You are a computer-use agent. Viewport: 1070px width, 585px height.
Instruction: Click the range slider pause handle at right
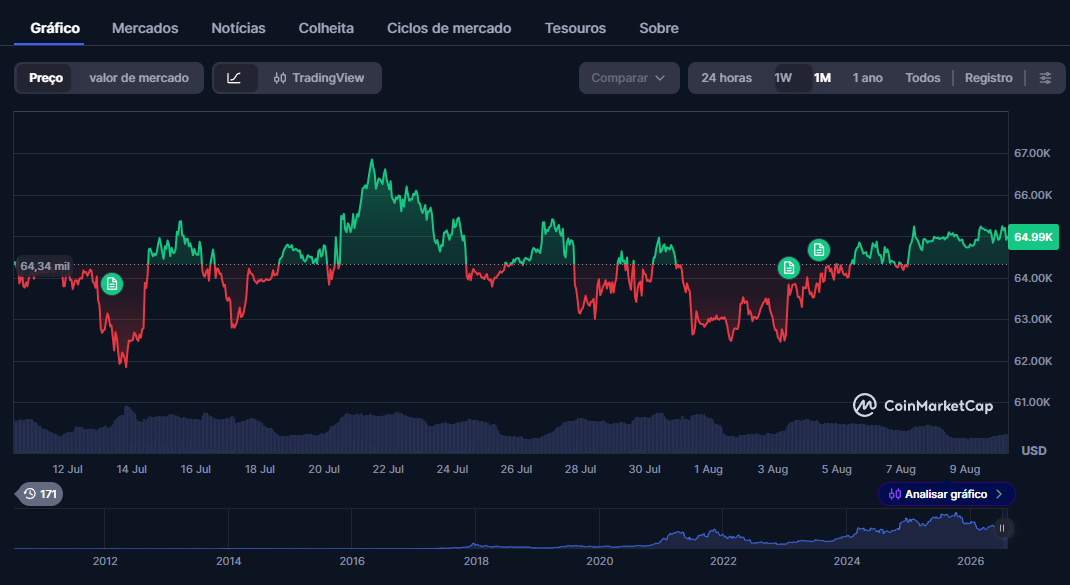click(1002, 528)
